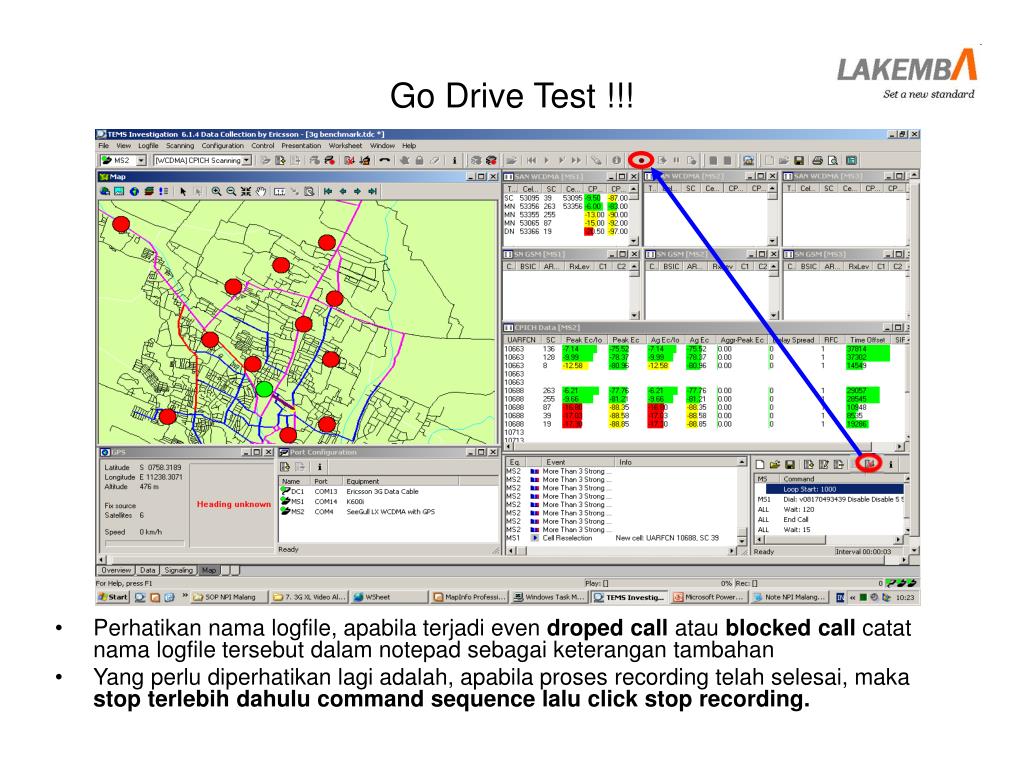Click the Peak Ec/Io column header
The height and width of the screenshot is (768, 1024).
pyautogui.click(x=583, y=340)
